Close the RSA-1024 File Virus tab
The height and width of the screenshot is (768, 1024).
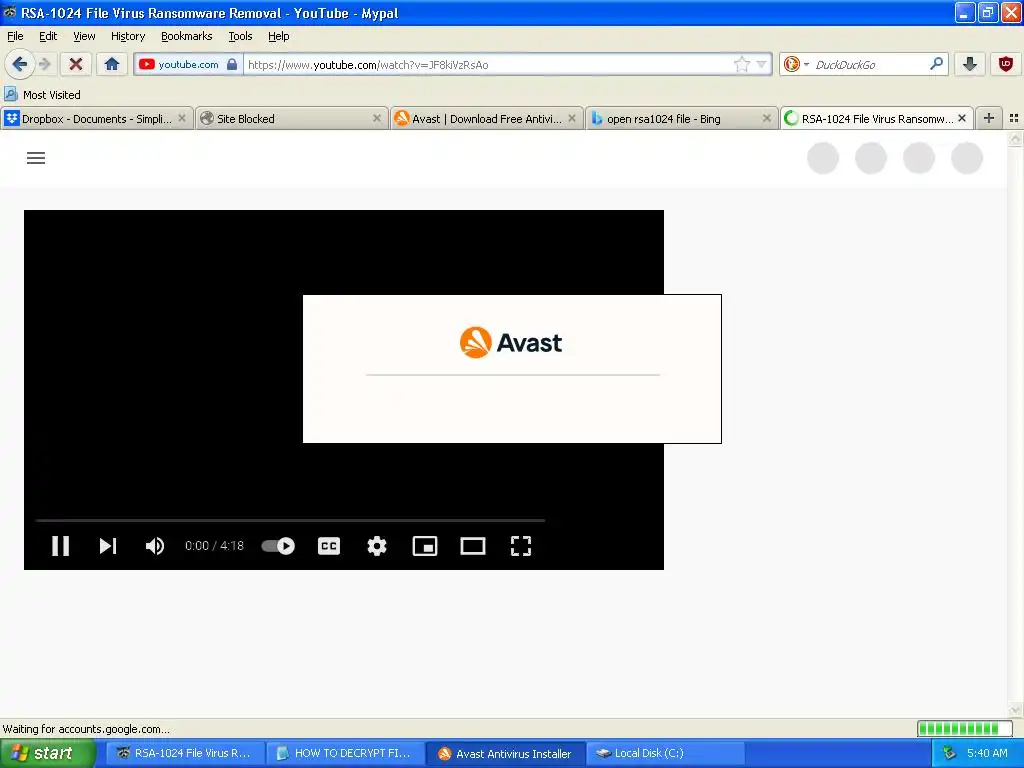click(962, 118)
